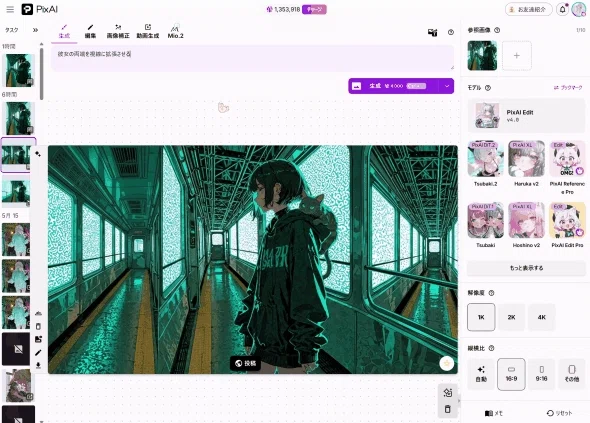Click the purple 生成 generate button
Image resolution: width=590 pixels, height=423 pixels.
pyautogui.click(x=393, y=86)
